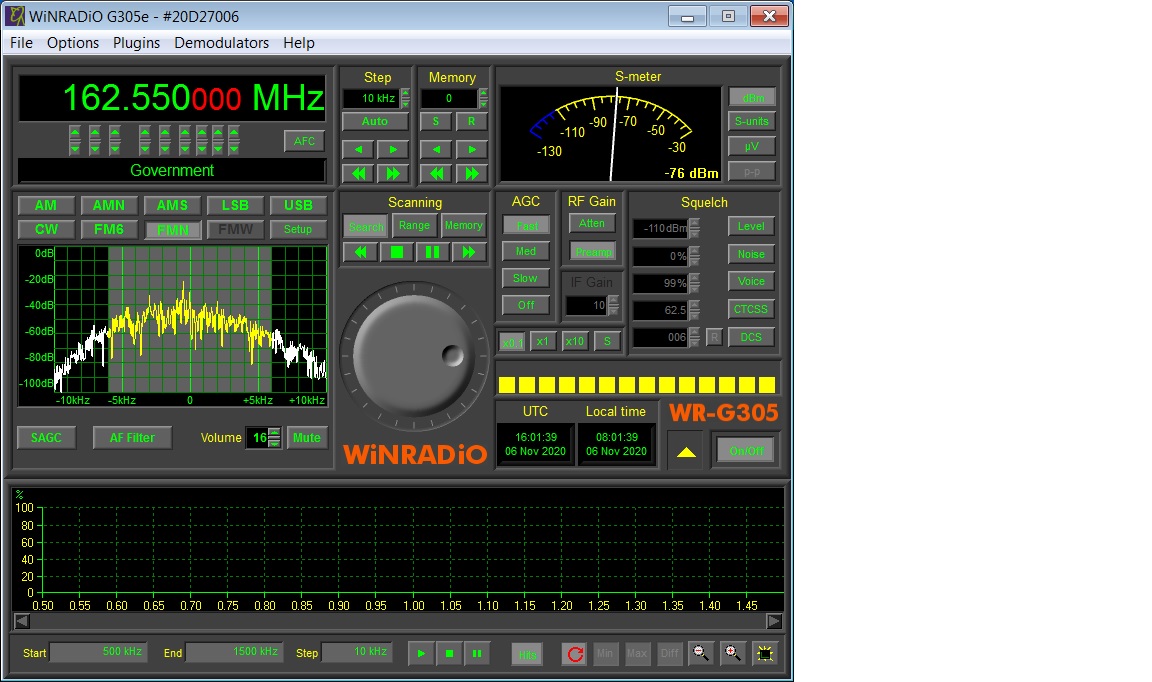Increase the Volume spinner value

coord(274,433)
